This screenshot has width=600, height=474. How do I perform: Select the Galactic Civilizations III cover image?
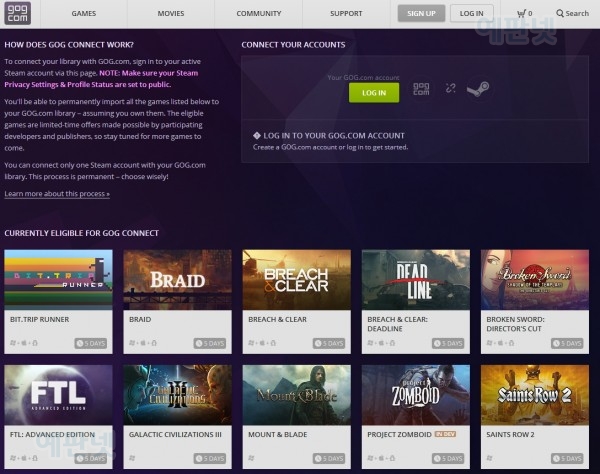178,395
